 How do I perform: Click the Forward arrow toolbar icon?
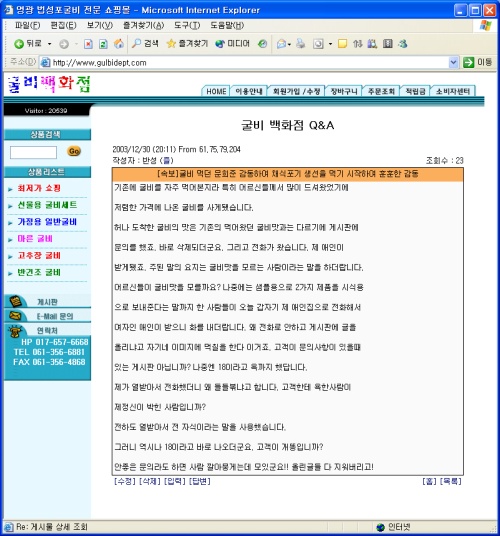[x=64, y=44]
